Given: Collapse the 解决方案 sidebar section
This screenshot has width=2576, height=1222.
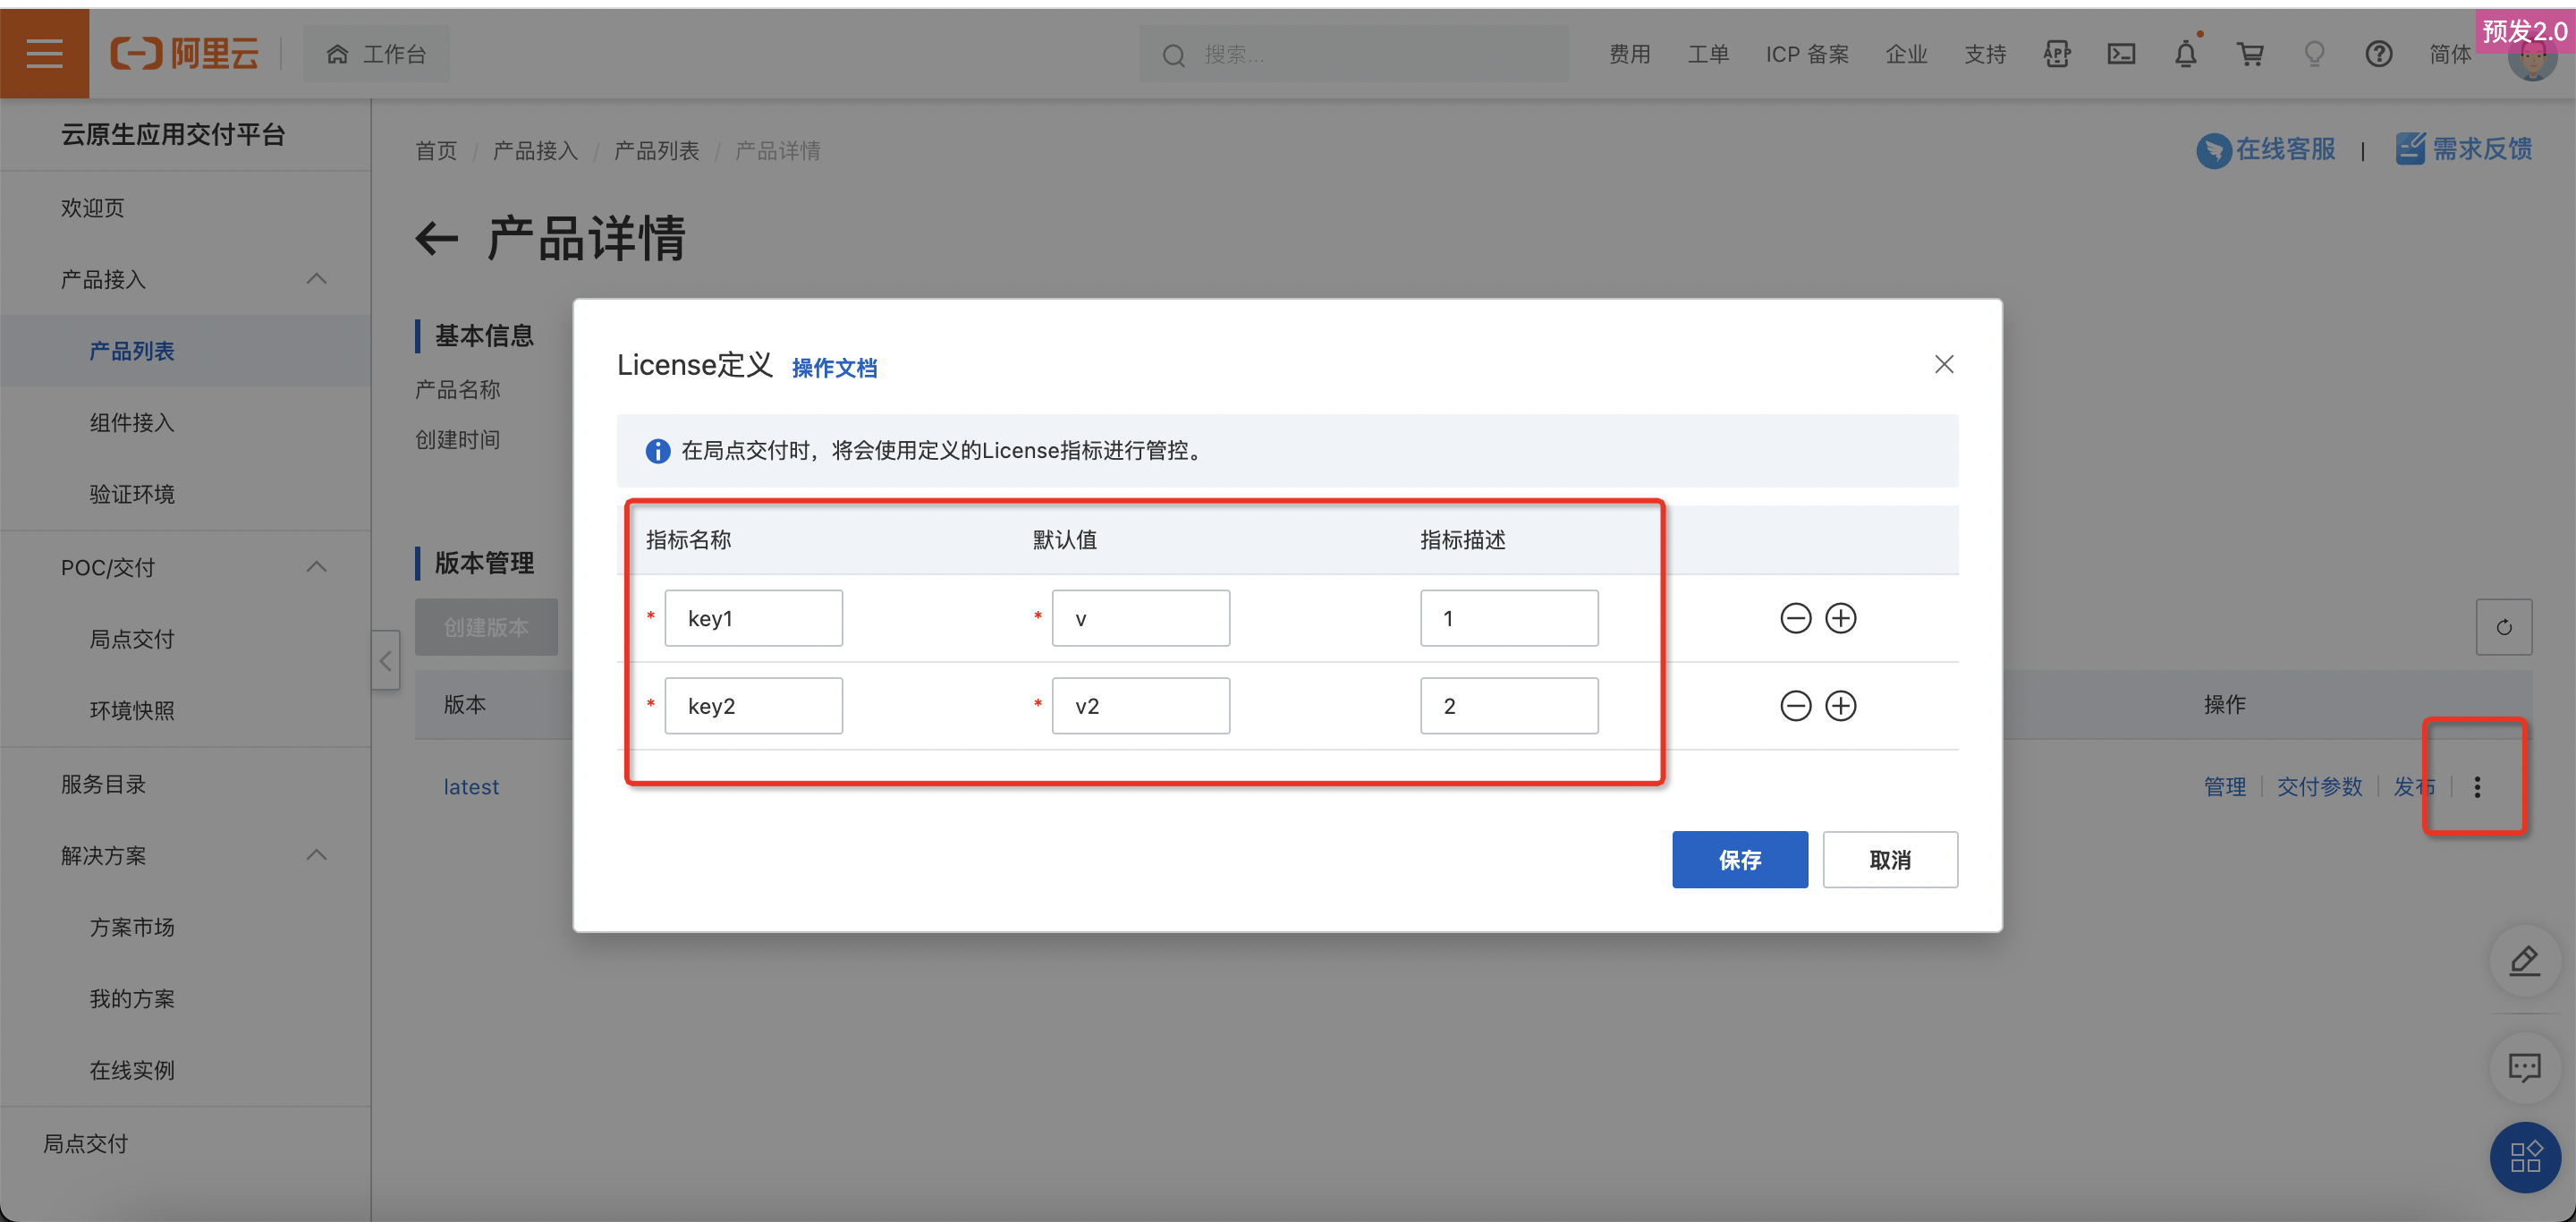Looking at the screenshot, I should [x=316, y=855].
